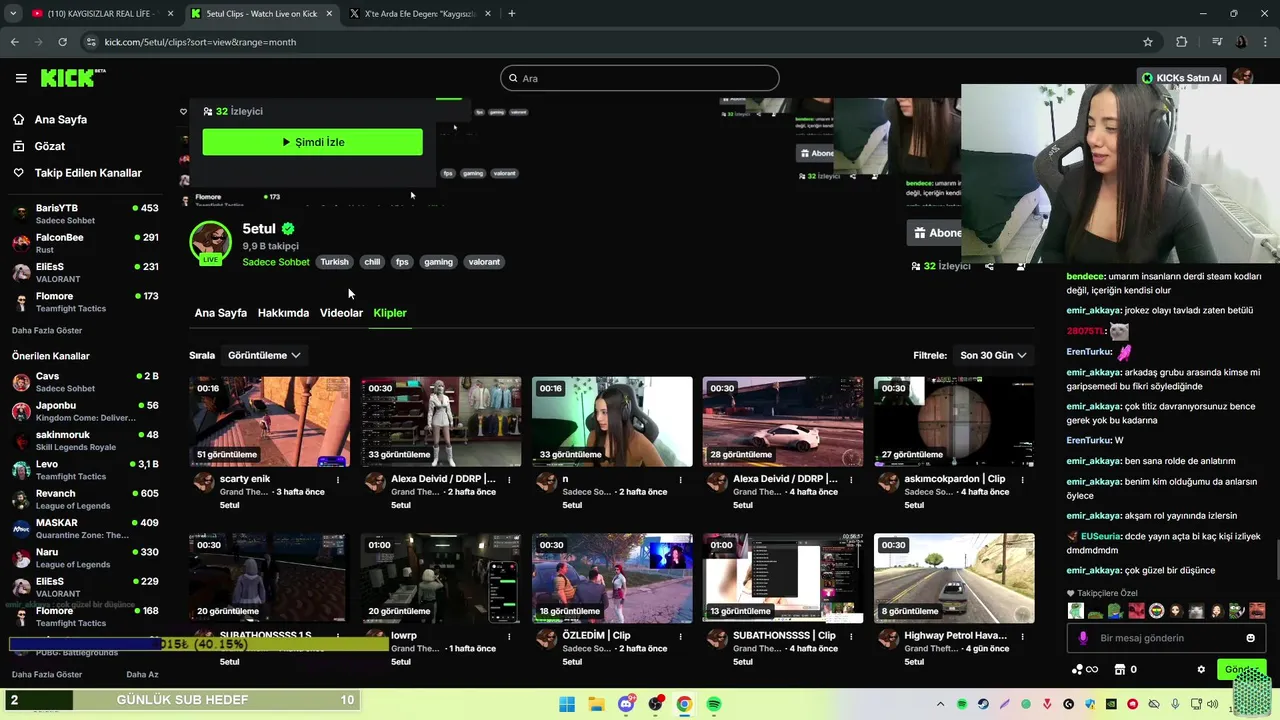Open the profile avatar in Kick header
The image size is (1280, 720).
click(1243, 78)
